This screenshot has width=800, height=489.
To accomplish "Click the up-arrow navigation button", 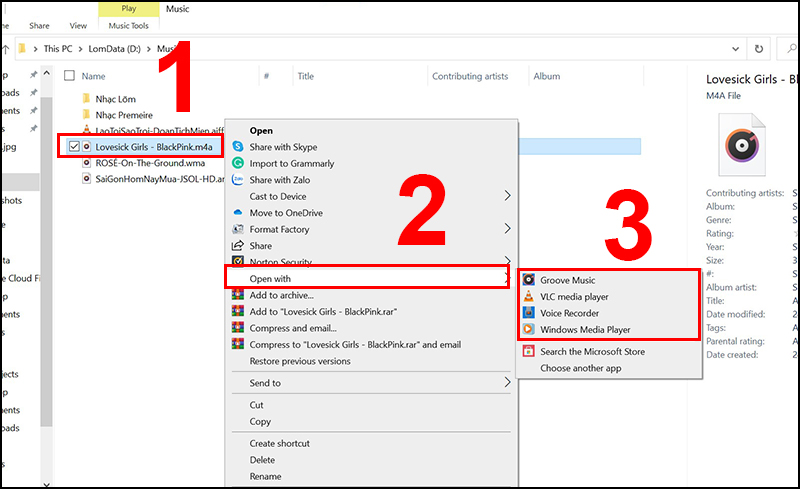I will point(6,49).
